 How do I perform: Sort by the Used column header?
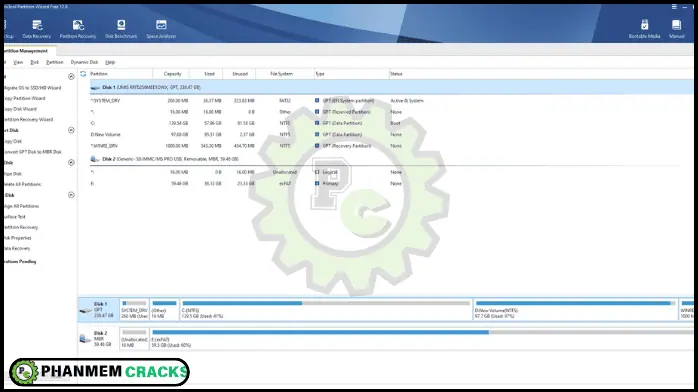[209, 74]
